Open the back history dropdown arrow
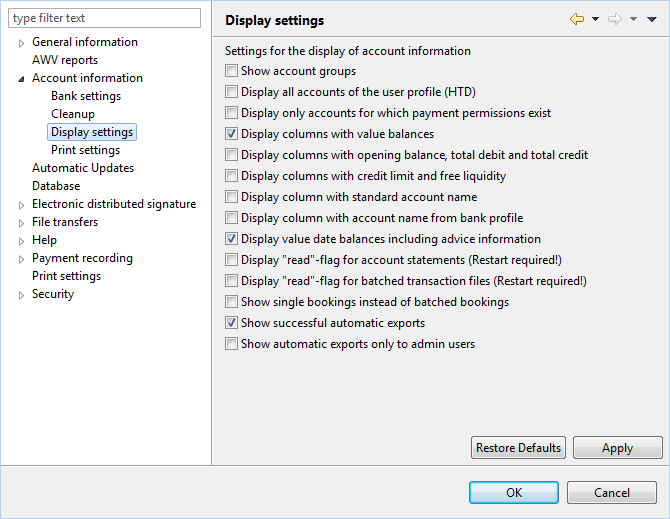This screenshot has width=670, height=519. (x=595, y=19)
